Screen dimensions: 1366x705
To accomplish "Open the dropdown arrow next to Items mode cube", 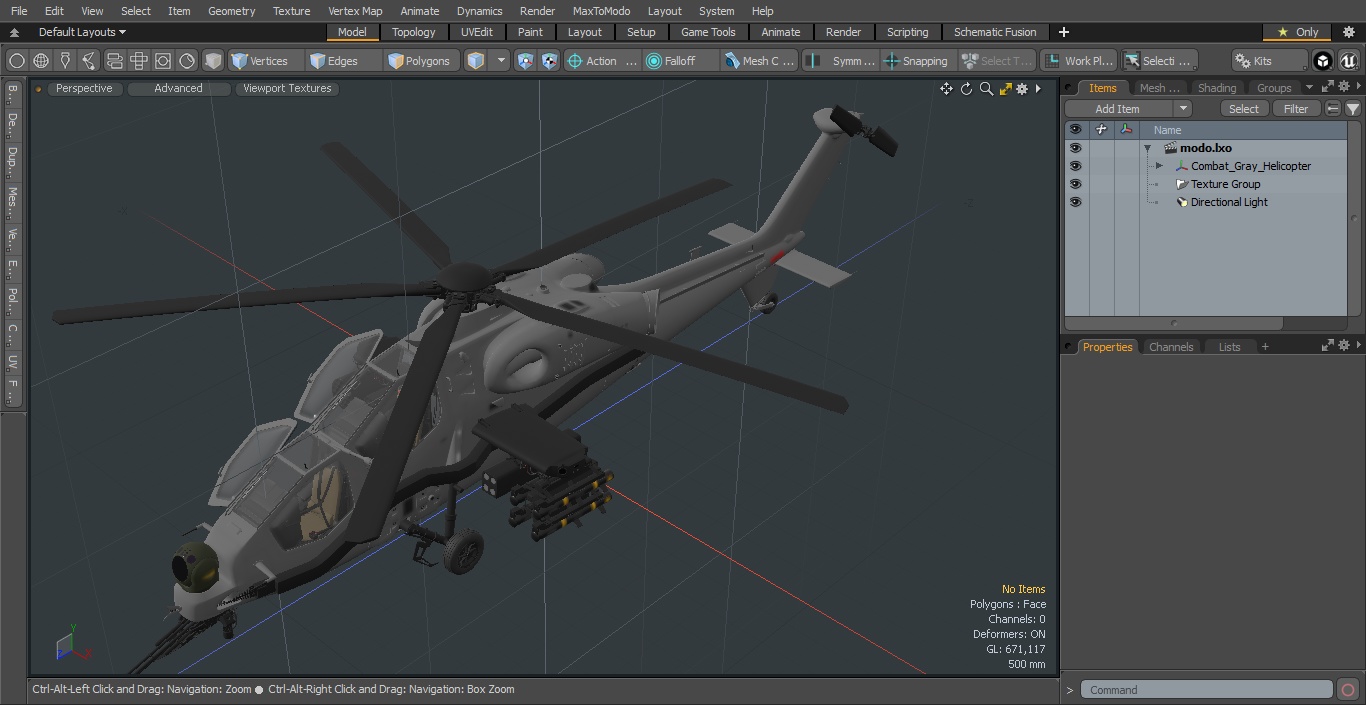I will [x=502, y=61].
